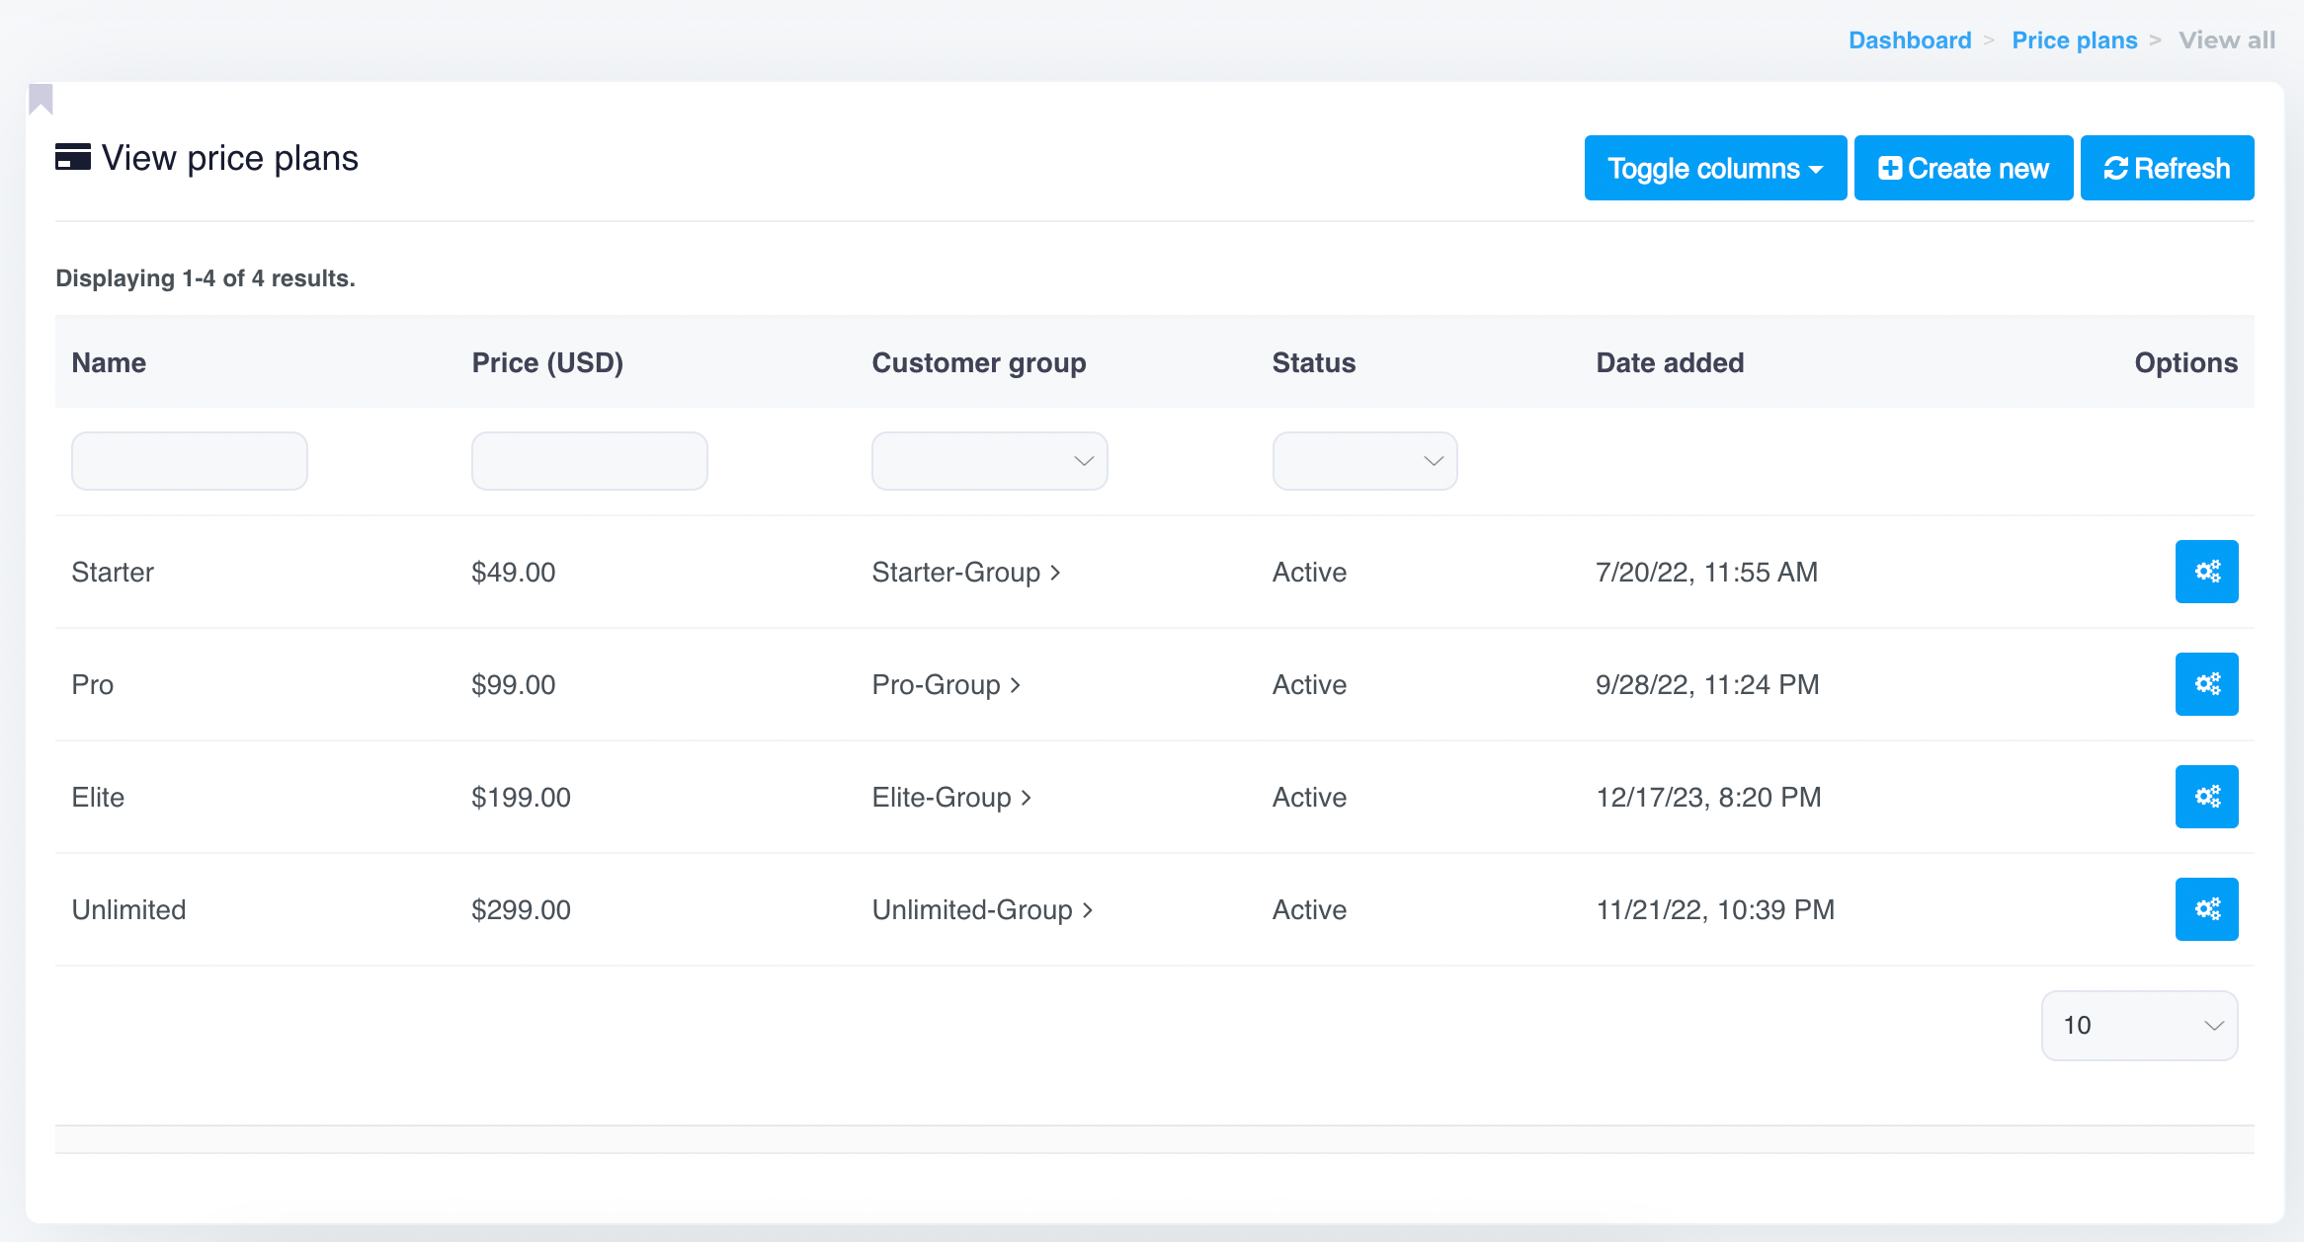The width and height of the screenshot is (2304, 1242).
Task: Open the Customer group filter dropdown
Action: coord(988,461)
